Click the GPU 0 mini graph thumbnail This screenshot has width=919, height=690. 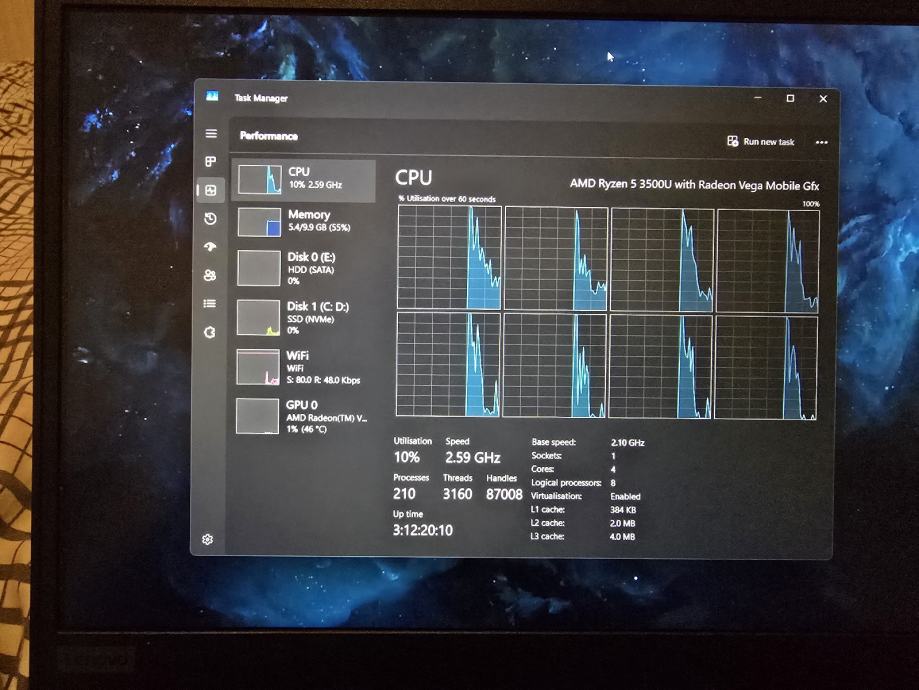point(257,416)
